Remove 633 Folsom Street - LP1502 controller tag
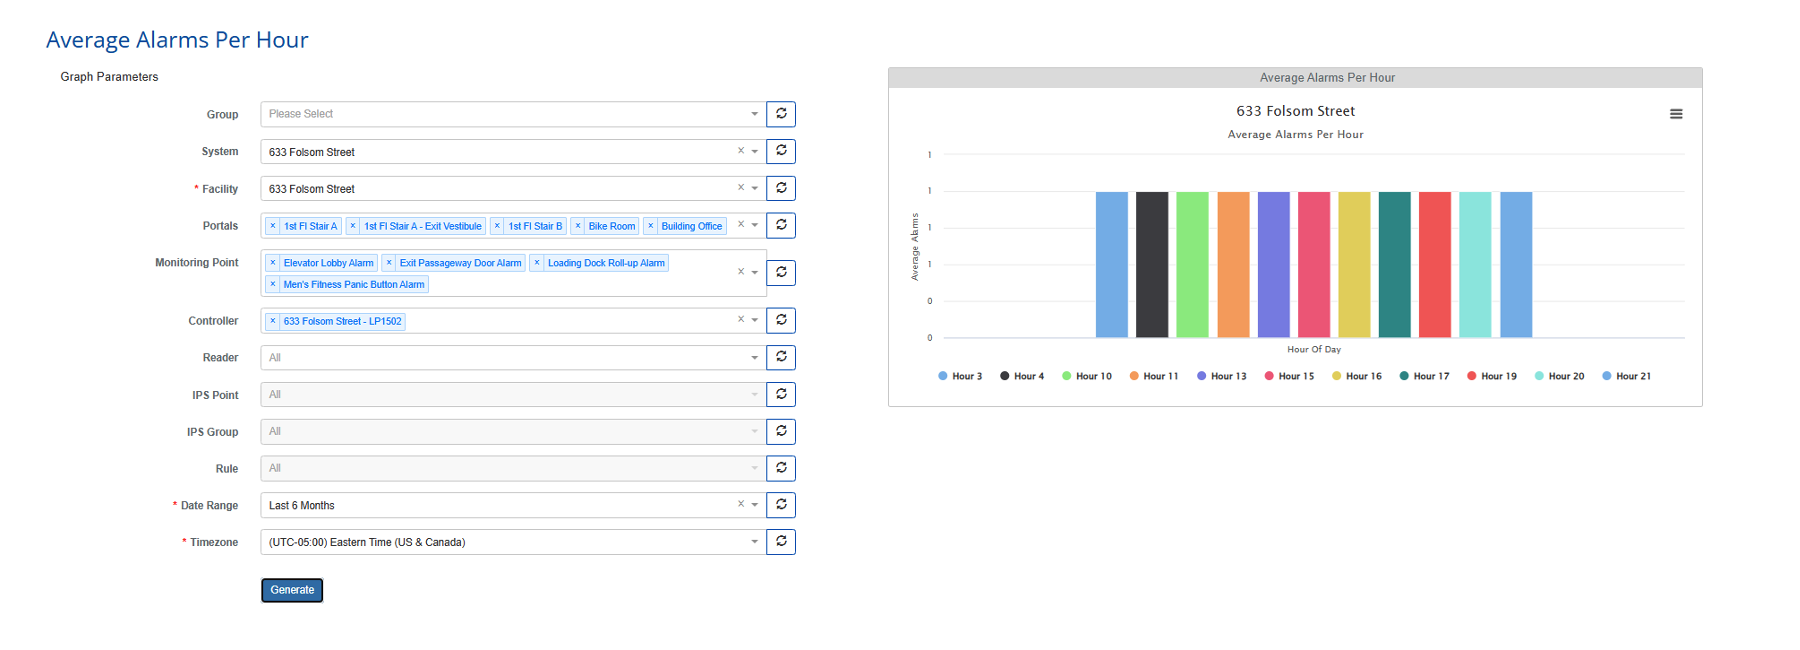The width and height of the screenshot is (1800, 650). point(273,321)
